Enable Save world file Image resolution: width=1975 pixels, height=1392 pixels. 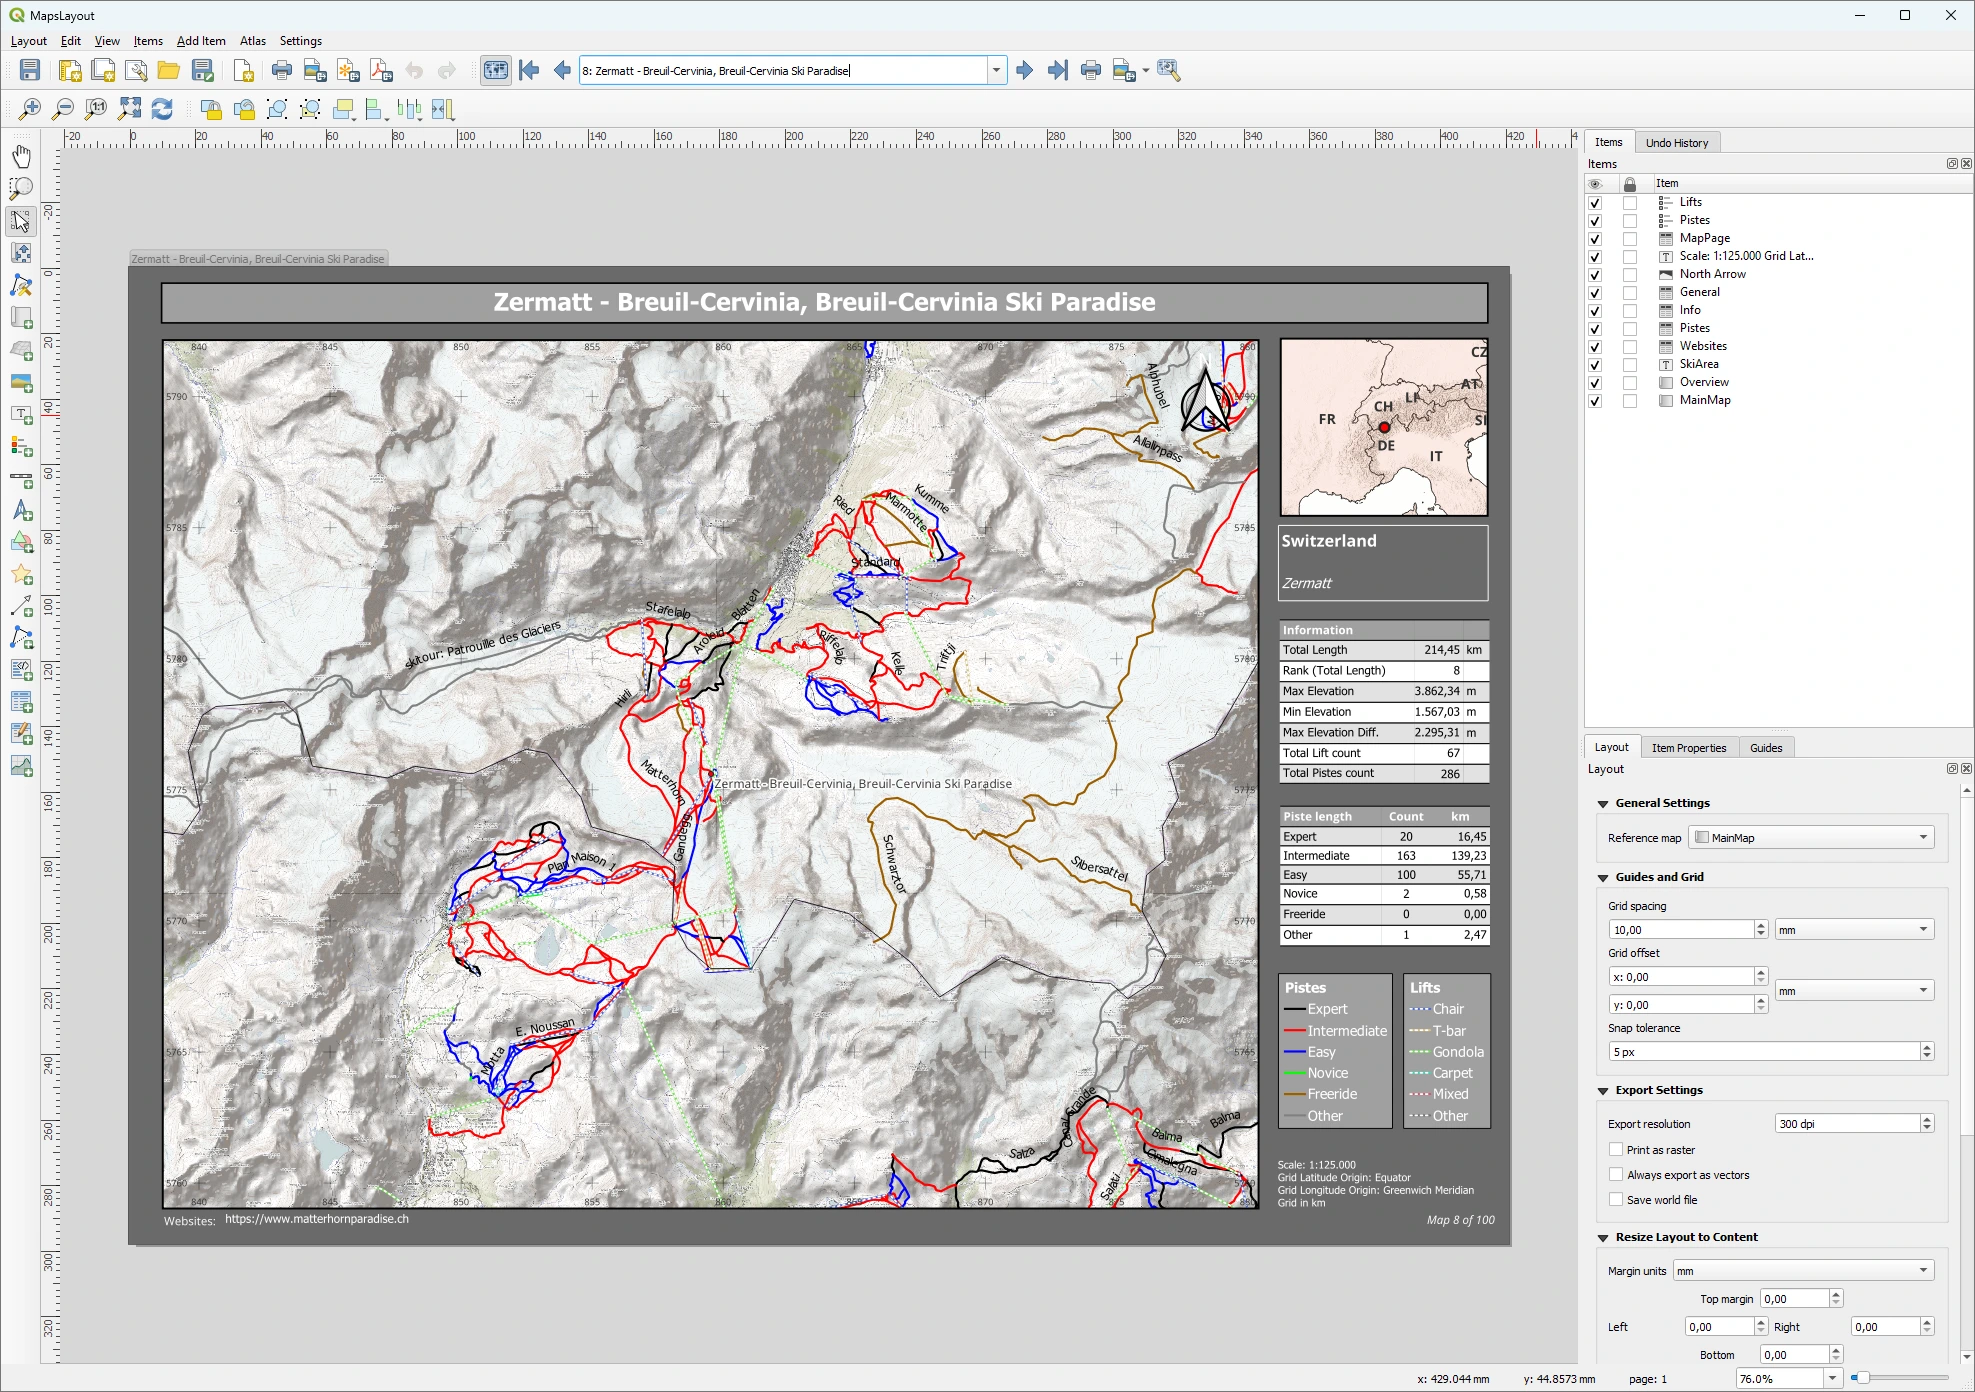tap(1617, 1199)
